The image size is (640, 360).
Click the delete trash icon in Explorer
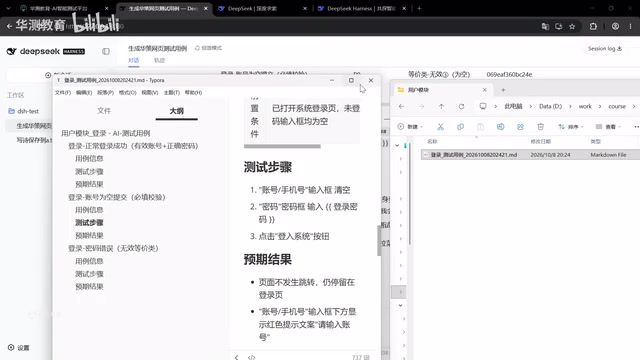pos(540,127)
